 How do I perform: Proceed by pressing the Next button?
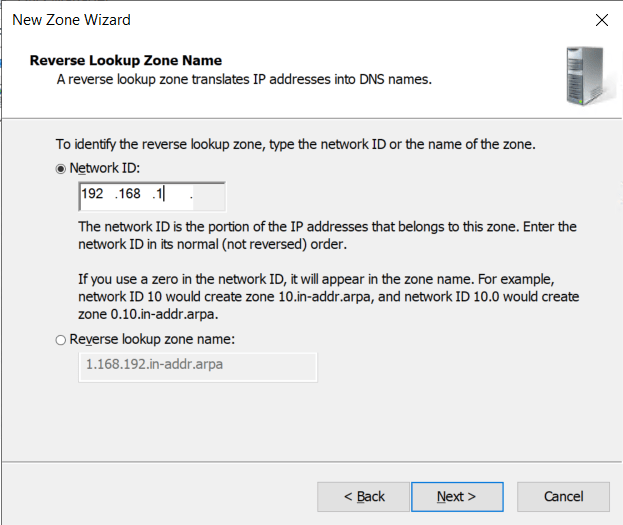point(456,496)
